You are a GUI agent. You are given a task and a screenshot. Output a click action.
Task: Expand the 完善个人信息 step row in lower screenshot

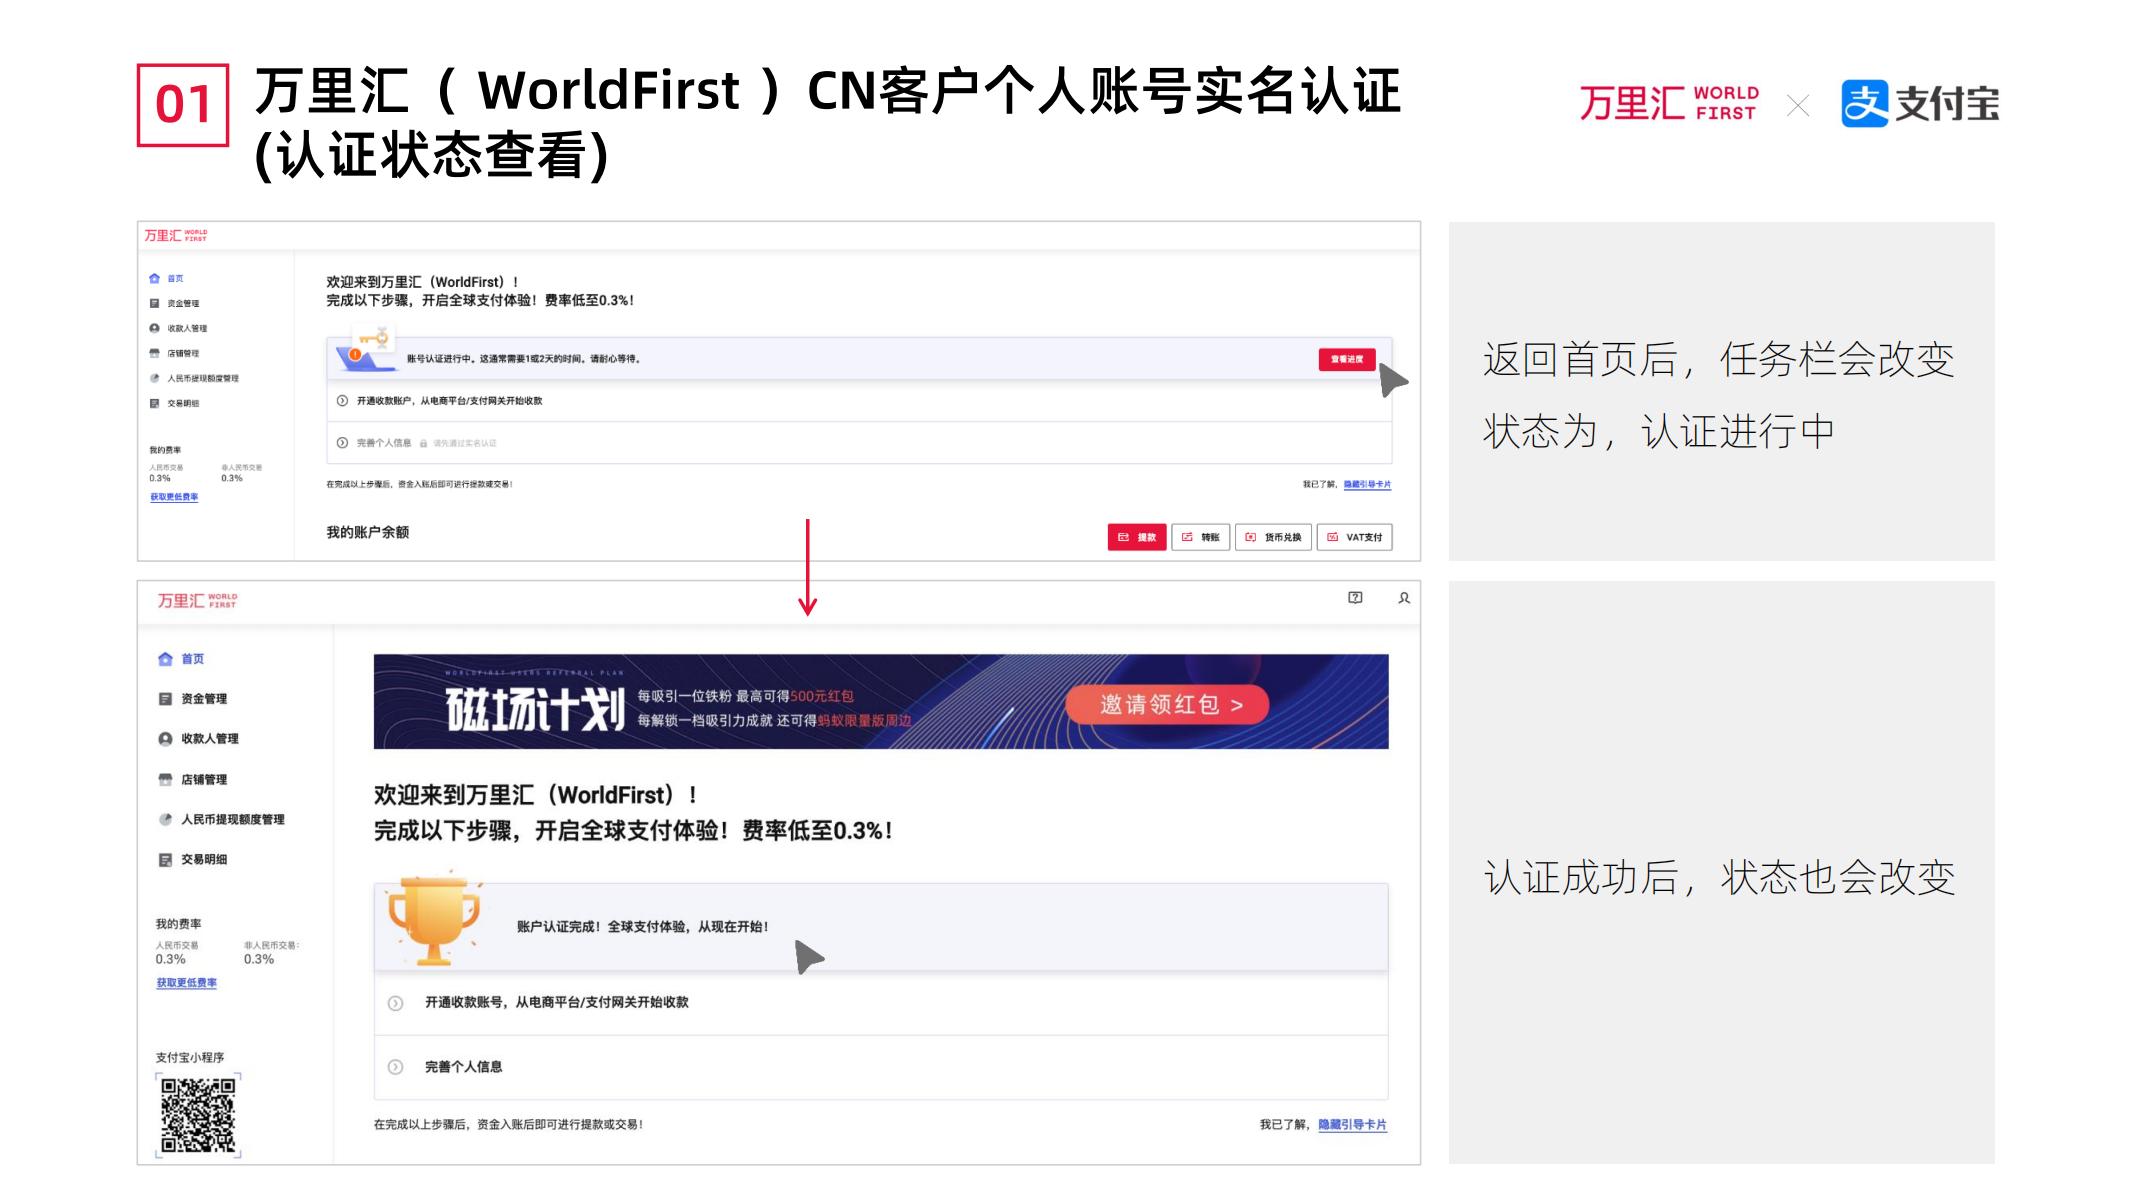[881, 1067]
